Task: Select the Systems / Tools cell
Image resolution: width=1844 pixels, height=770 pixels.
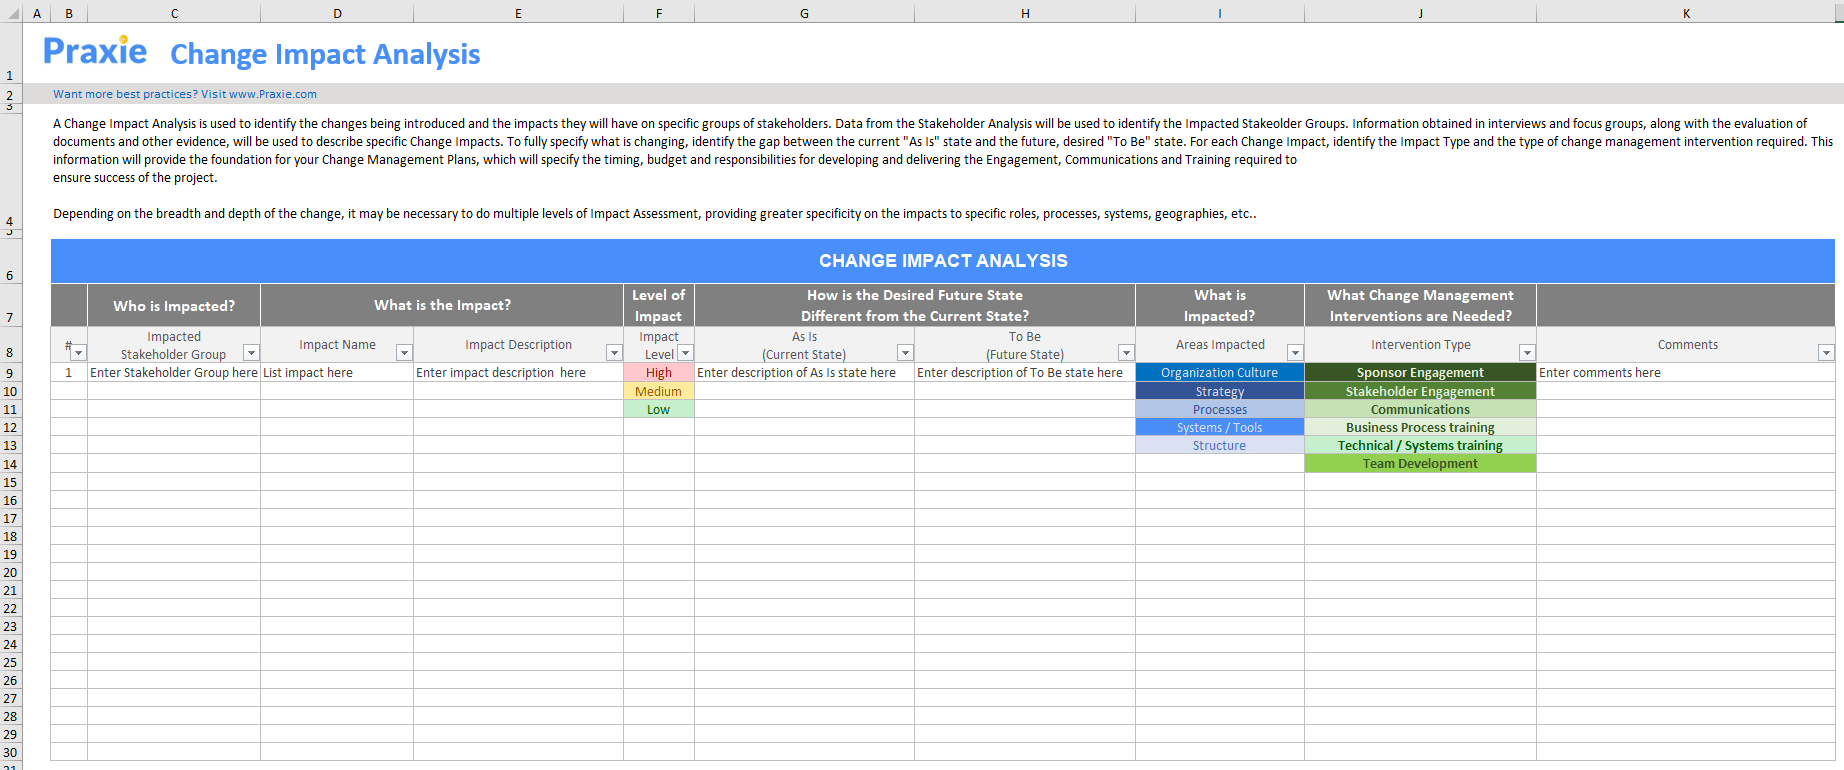Action: pos(1220,427)
